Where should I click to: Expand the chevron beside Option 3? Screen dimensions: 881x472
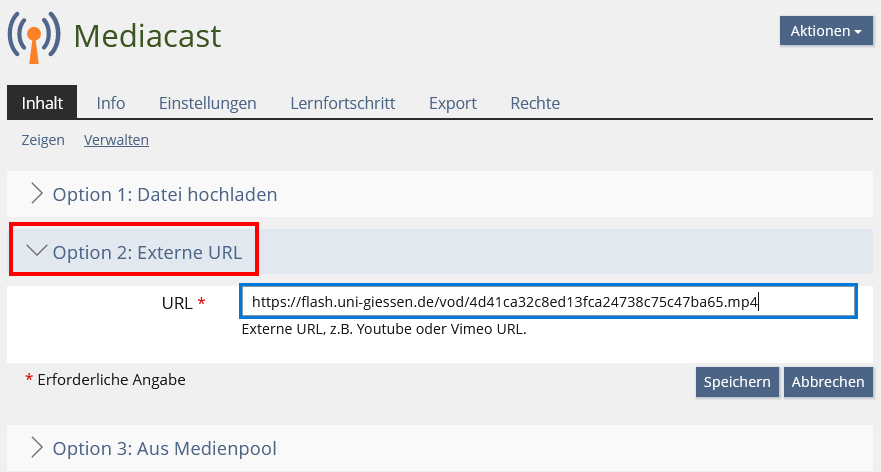tap(36, 447)
